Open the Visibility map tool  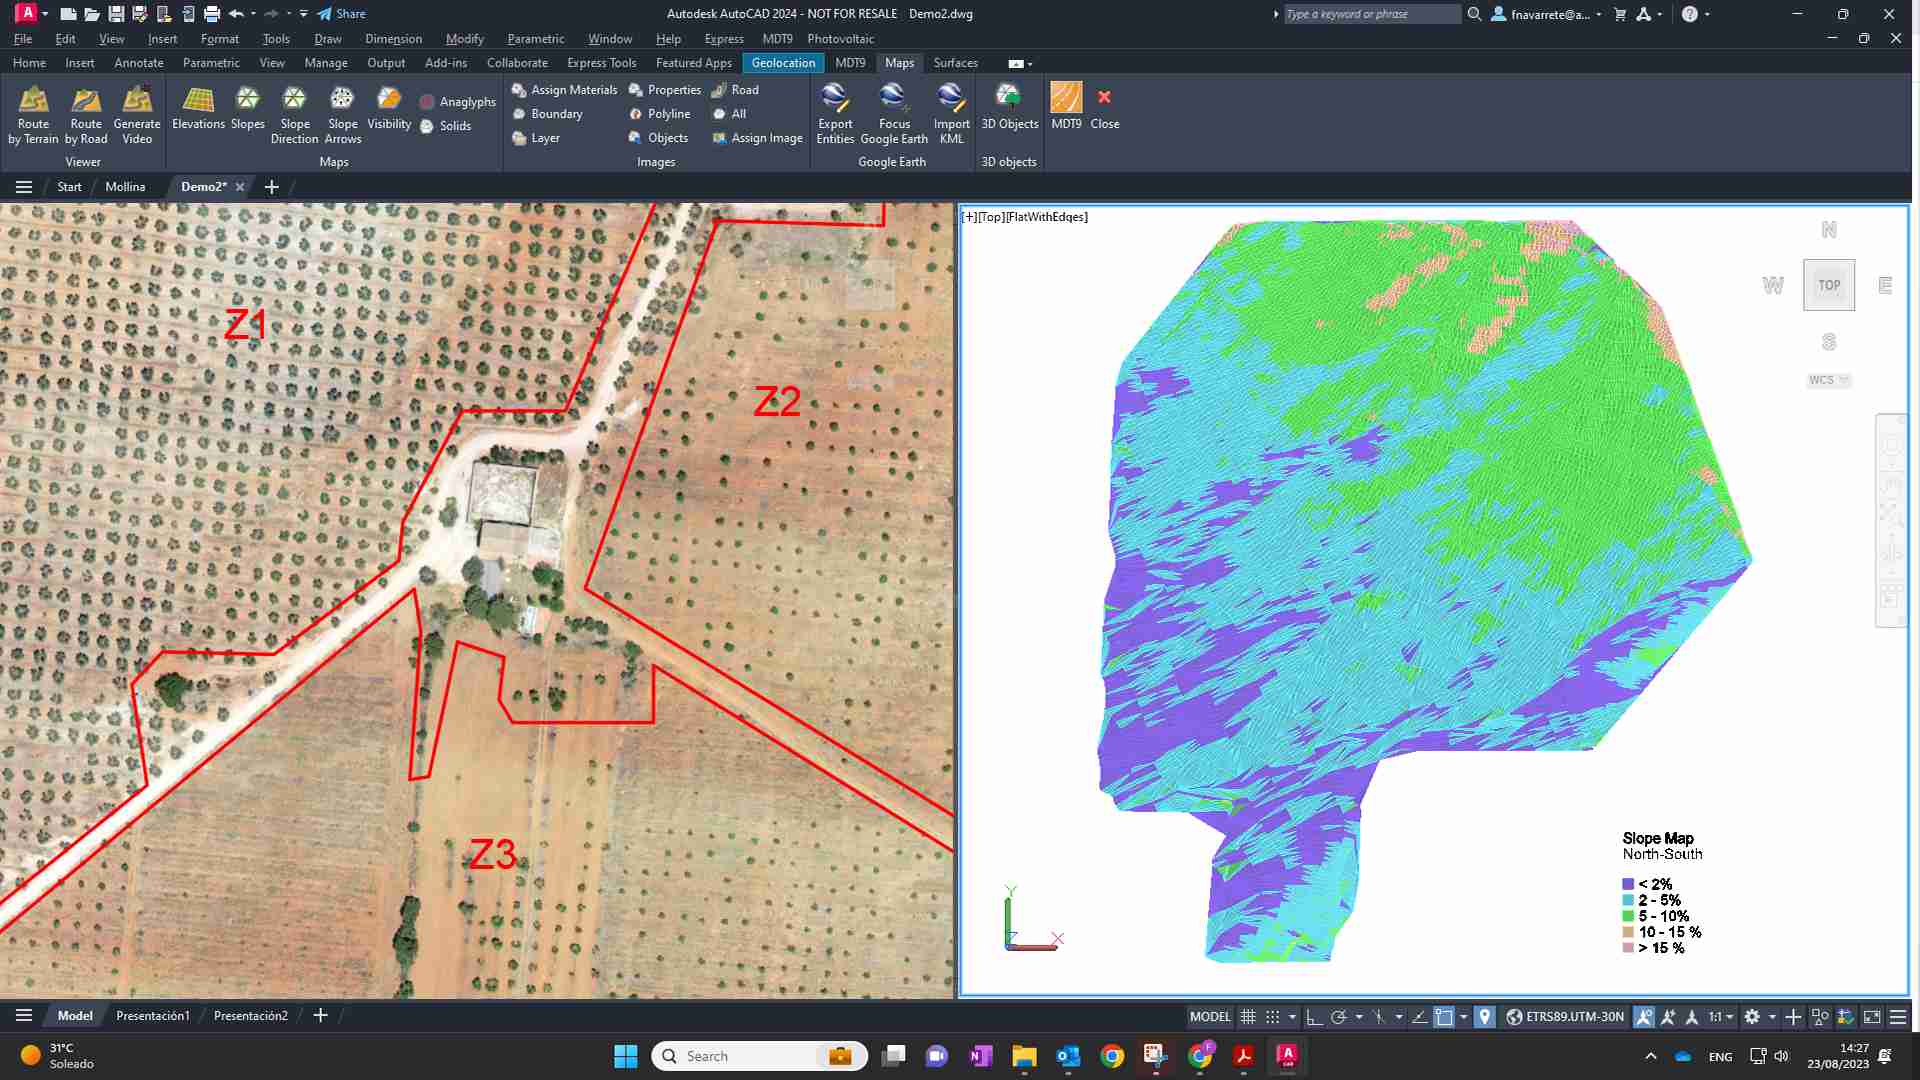[x=389, y=100]
